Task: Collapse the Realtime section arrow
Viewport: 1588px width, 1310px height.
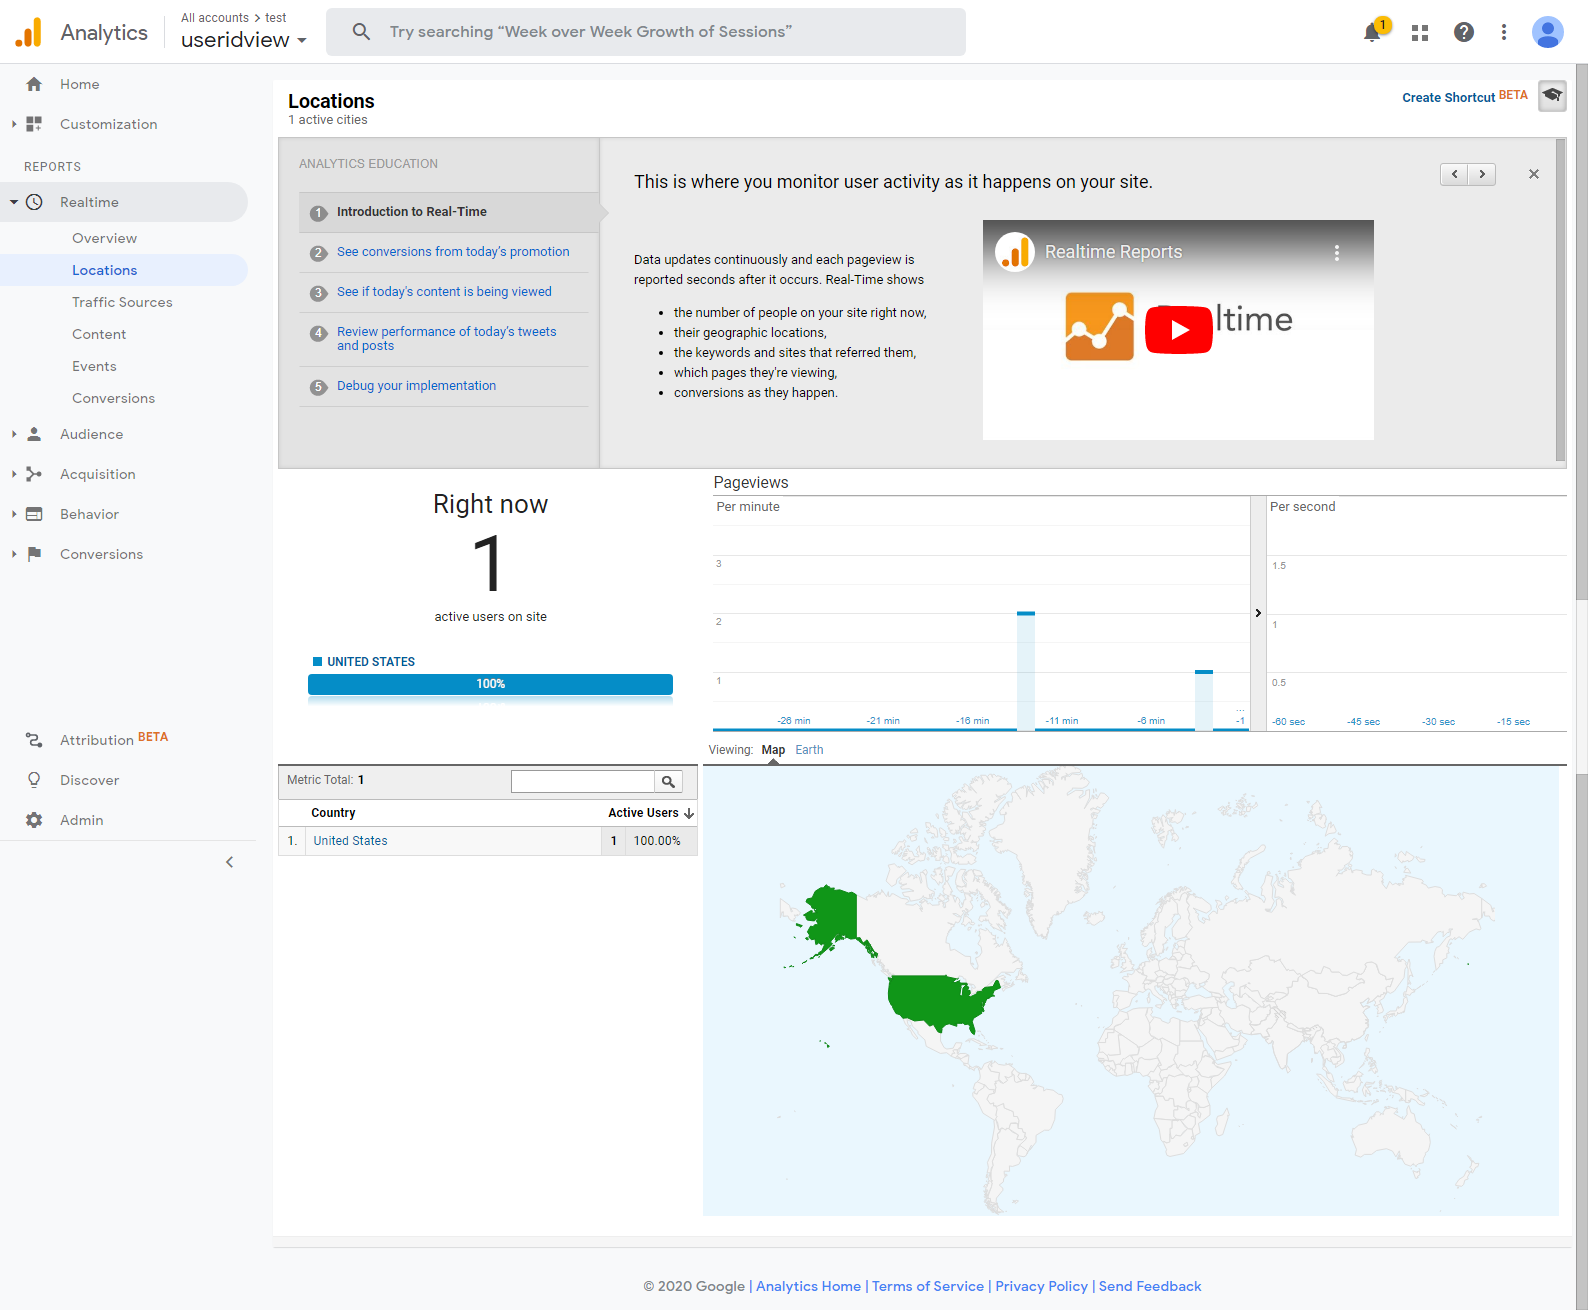Action: (14, 202)
